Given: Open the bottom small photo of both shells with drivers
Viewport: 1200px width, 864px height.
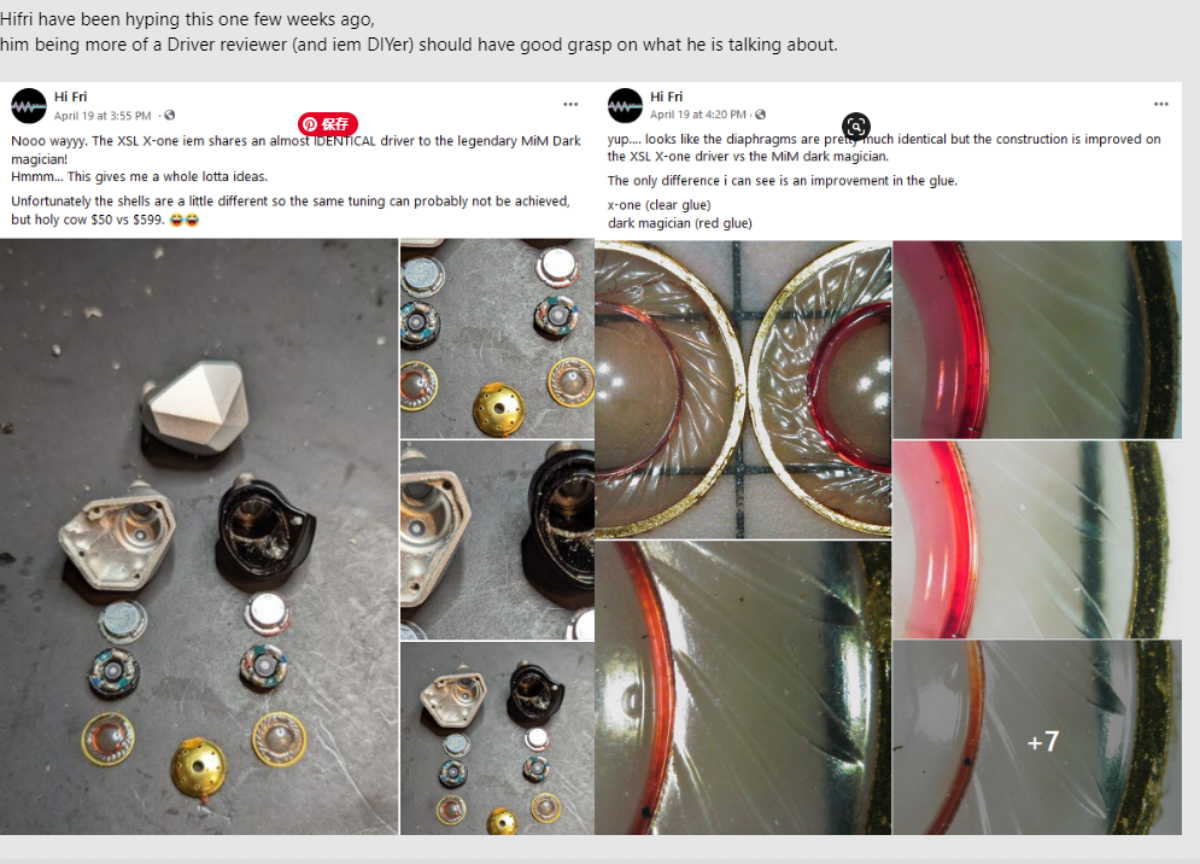Looking at the screenshot, I should point(497,738).
